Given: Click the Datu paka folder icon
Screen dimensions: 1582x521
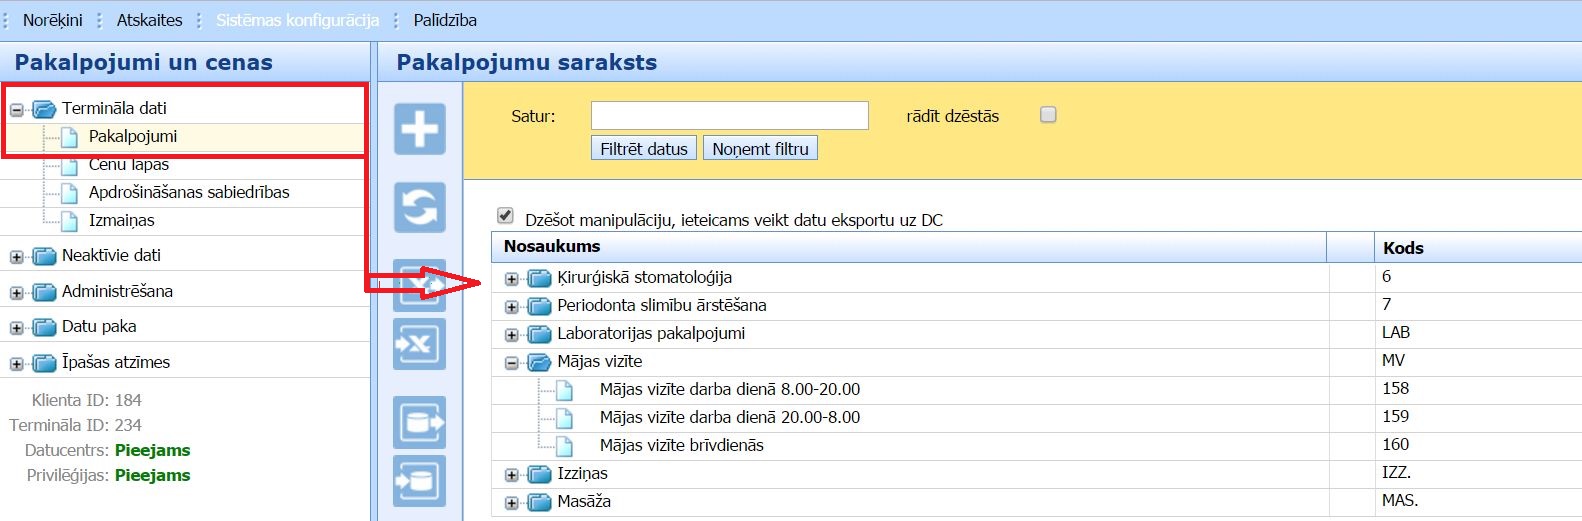Looking at the screenshot, I should pos(44,327).
